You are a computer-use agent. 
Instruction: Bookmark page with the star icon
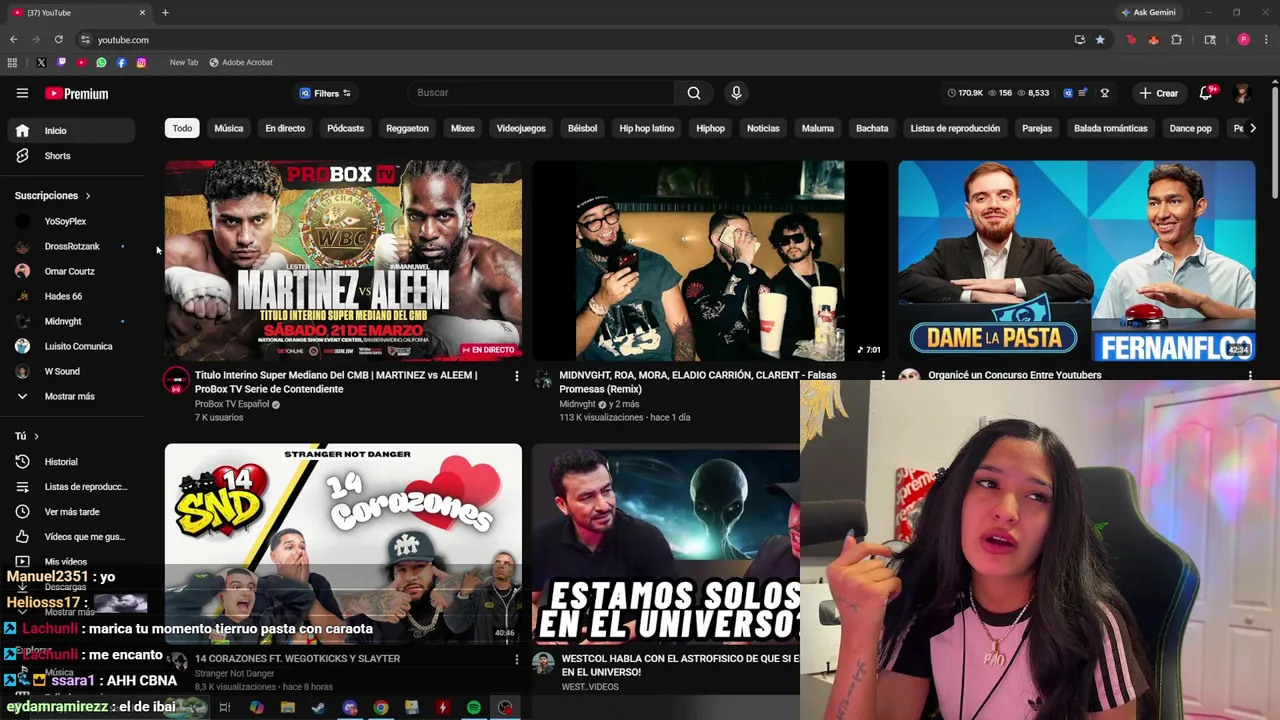1100,40
